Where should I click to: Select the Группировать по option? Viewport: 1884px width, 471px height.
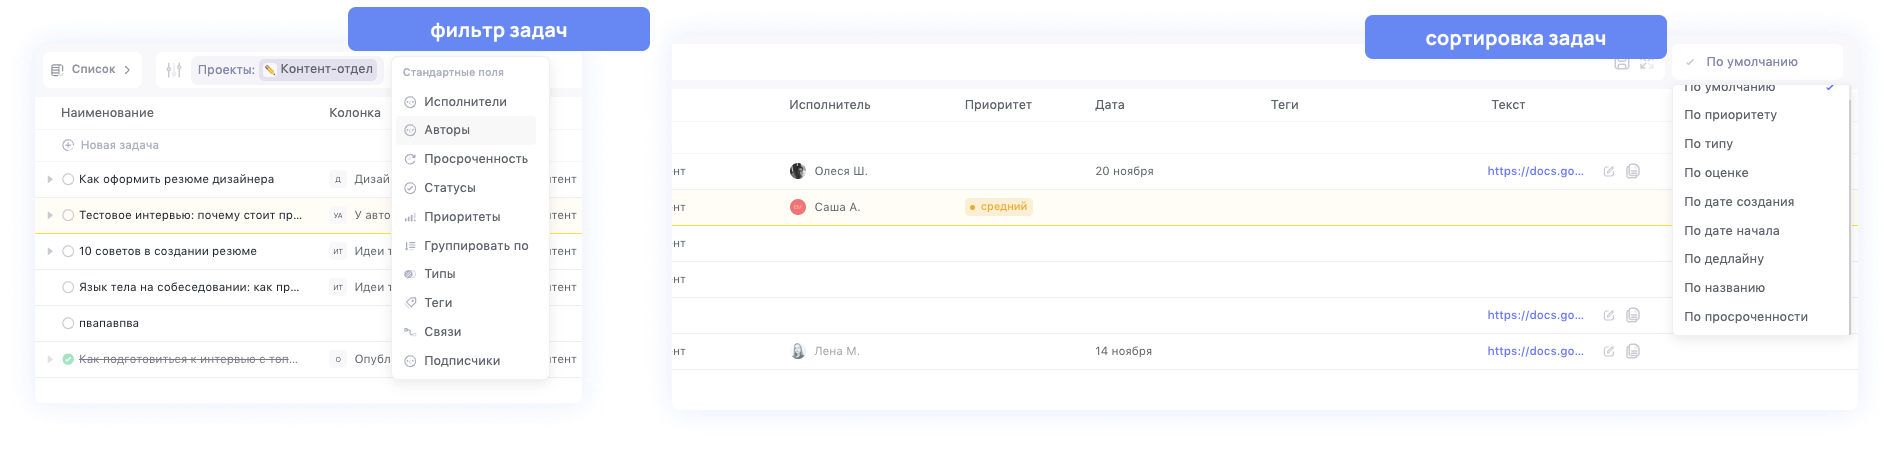coord(466,246)
